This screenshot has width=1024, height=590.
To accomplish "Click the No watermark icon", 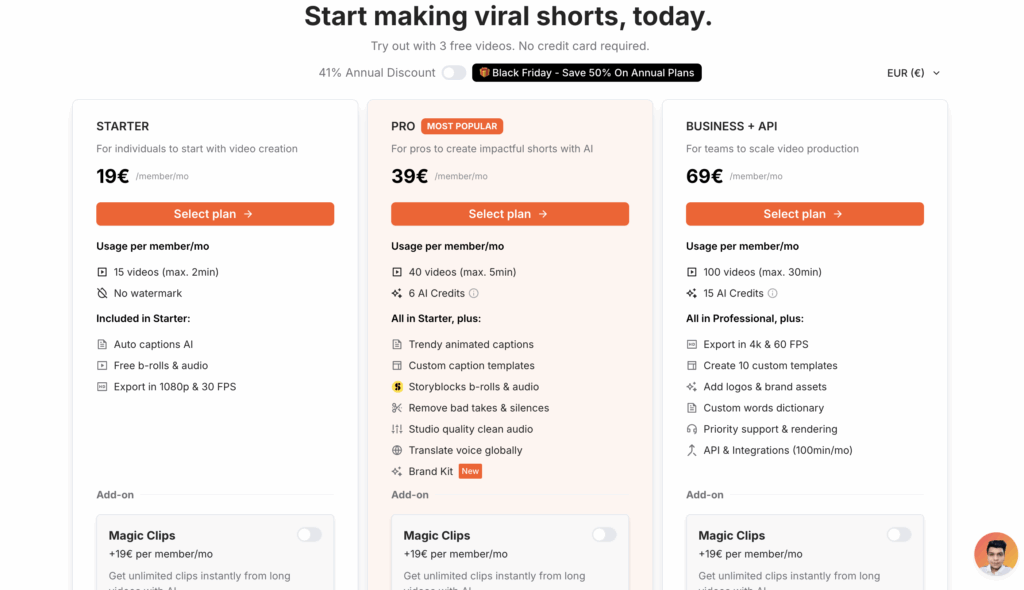I will (102, 294).
